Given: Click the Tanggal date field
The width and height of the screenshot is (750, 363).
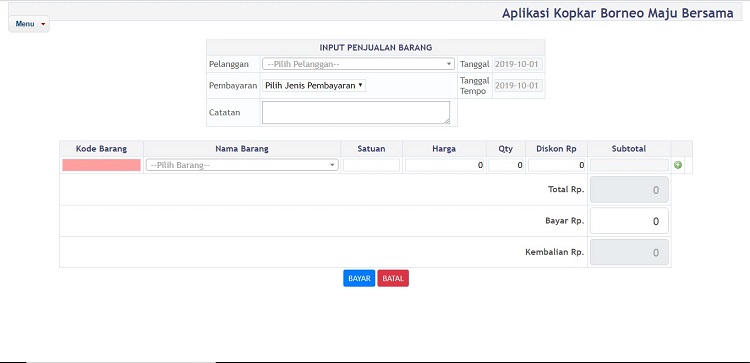Looking at the screenshot, I should [x=518, y=64].
